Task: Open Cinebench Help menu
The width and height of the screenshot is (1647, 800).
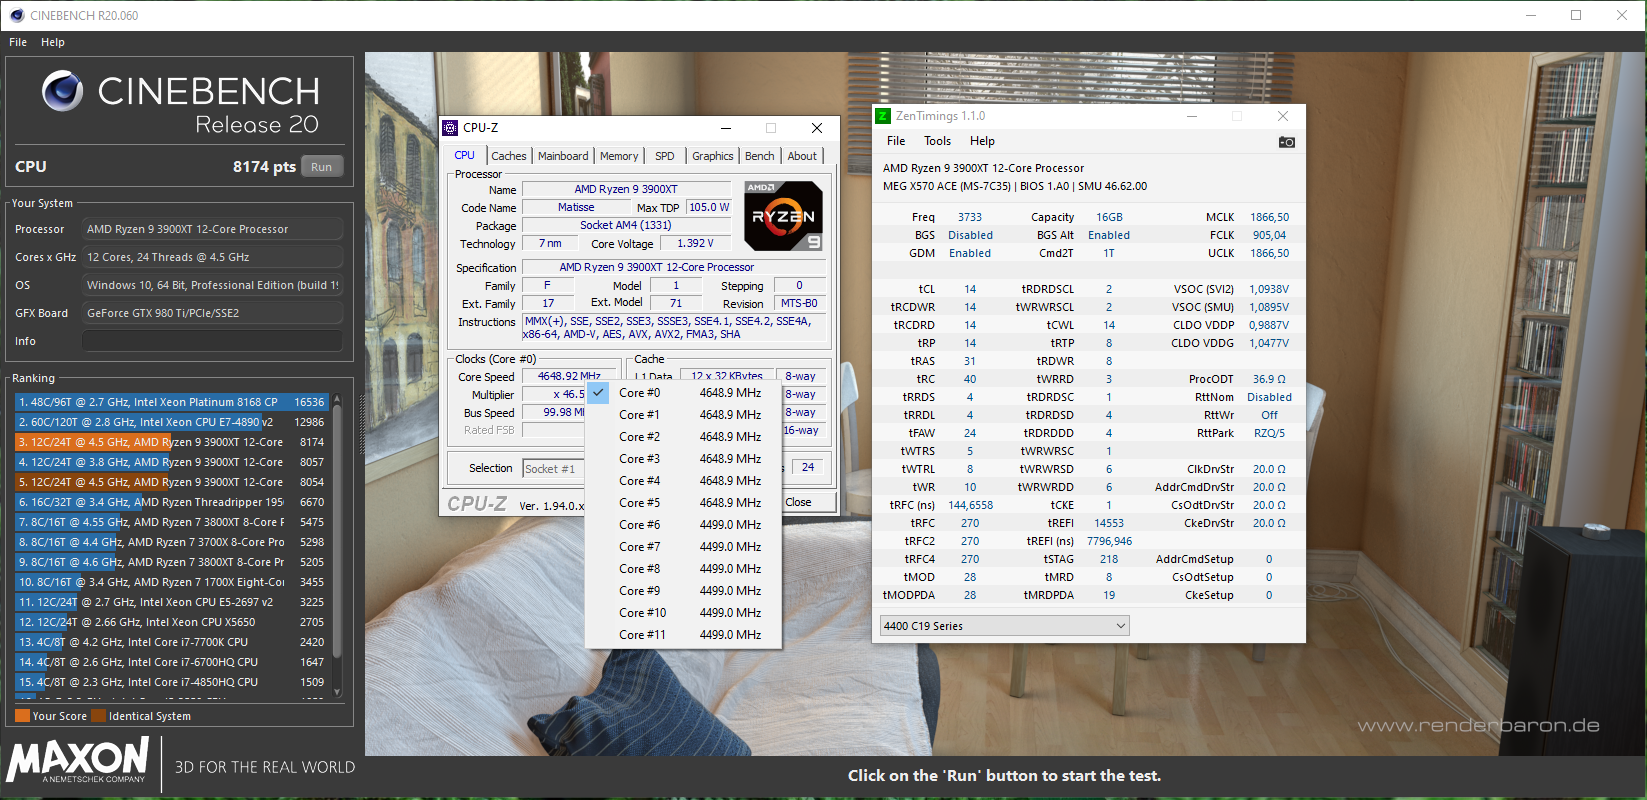Action: coord(53,42)
